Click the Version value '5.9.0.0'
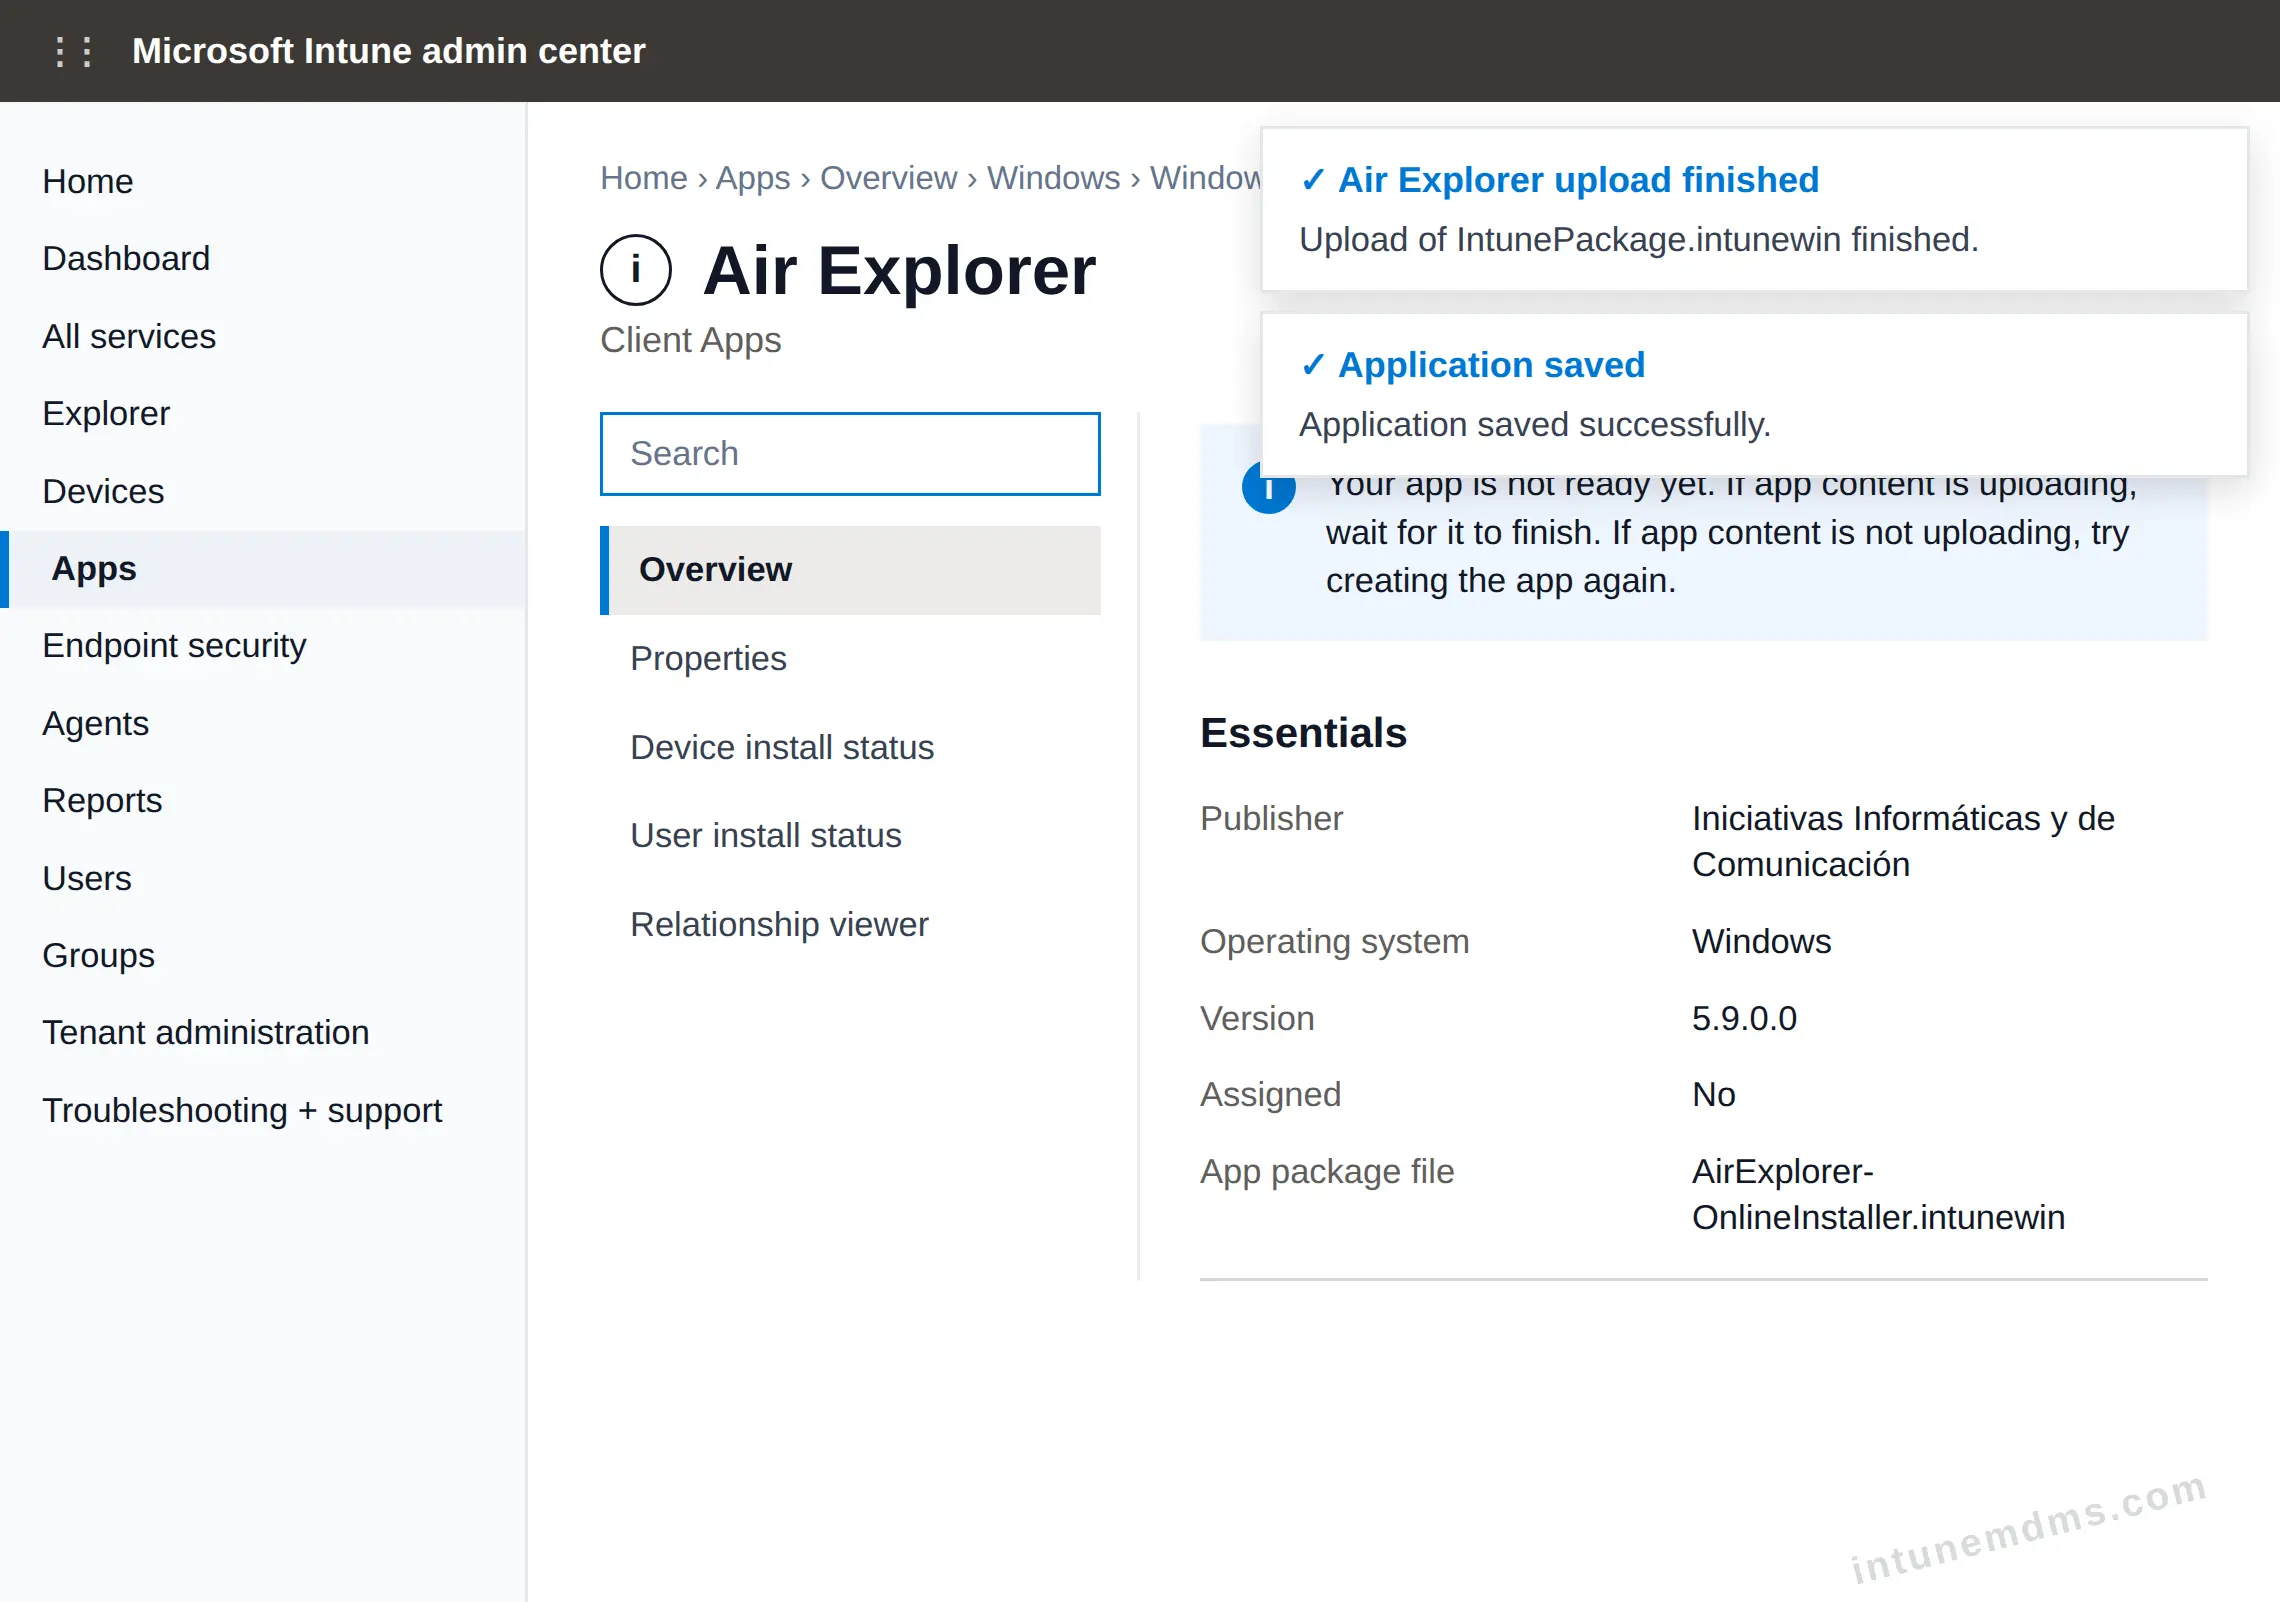 pos(1744,1018)
